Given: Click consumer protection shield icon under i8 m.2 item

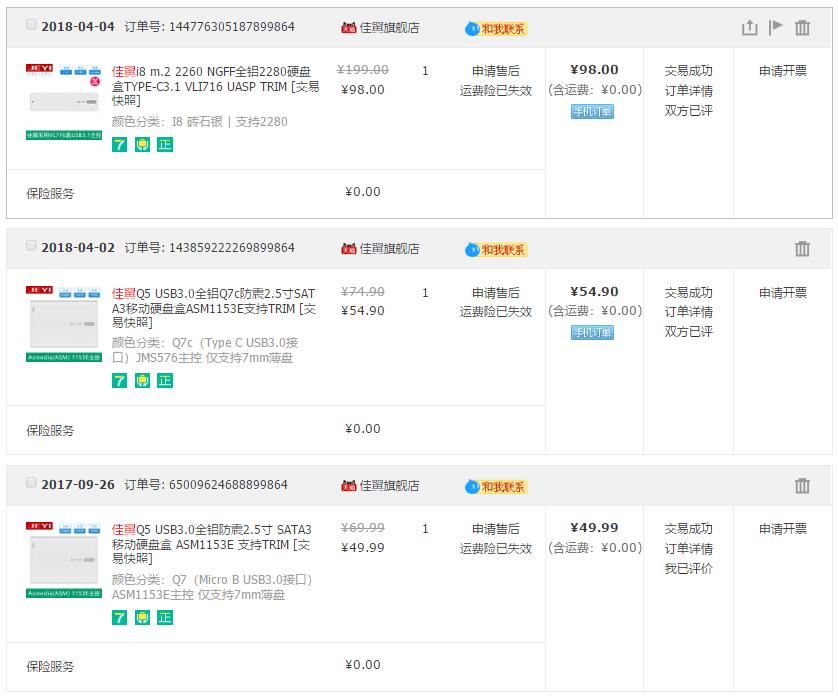Looking at the screenshot, I should coord(142,144).
